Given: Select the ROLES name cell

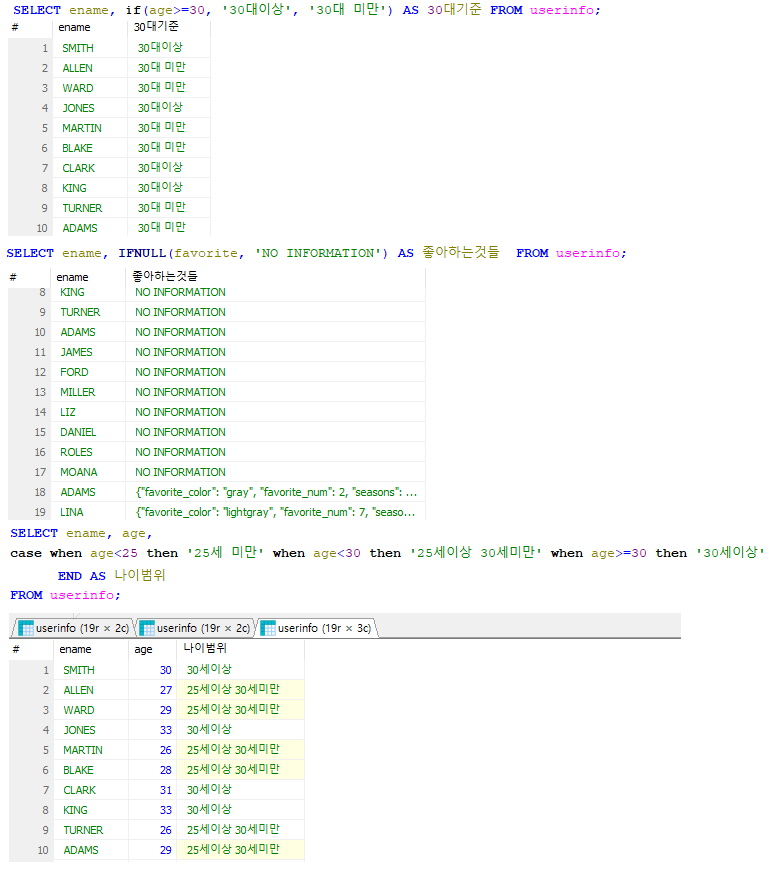Looking at the screenshot, I should pos(88,452).
